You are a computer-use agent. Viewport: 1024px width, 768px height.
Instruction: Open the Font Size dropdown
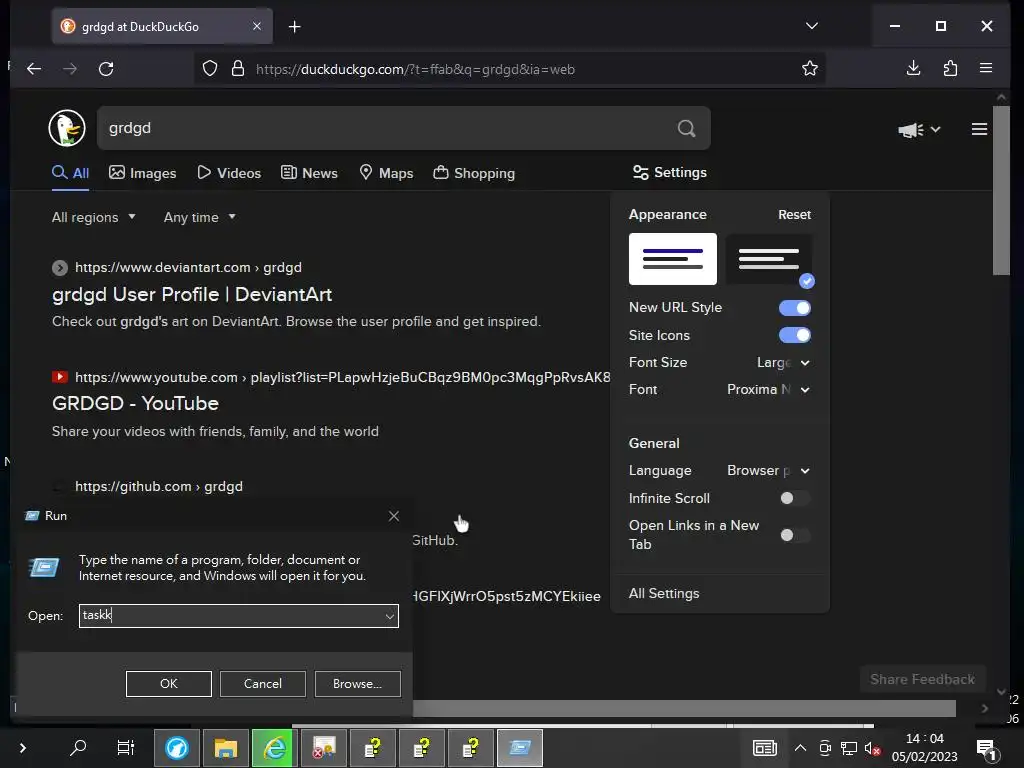(783, 362)
